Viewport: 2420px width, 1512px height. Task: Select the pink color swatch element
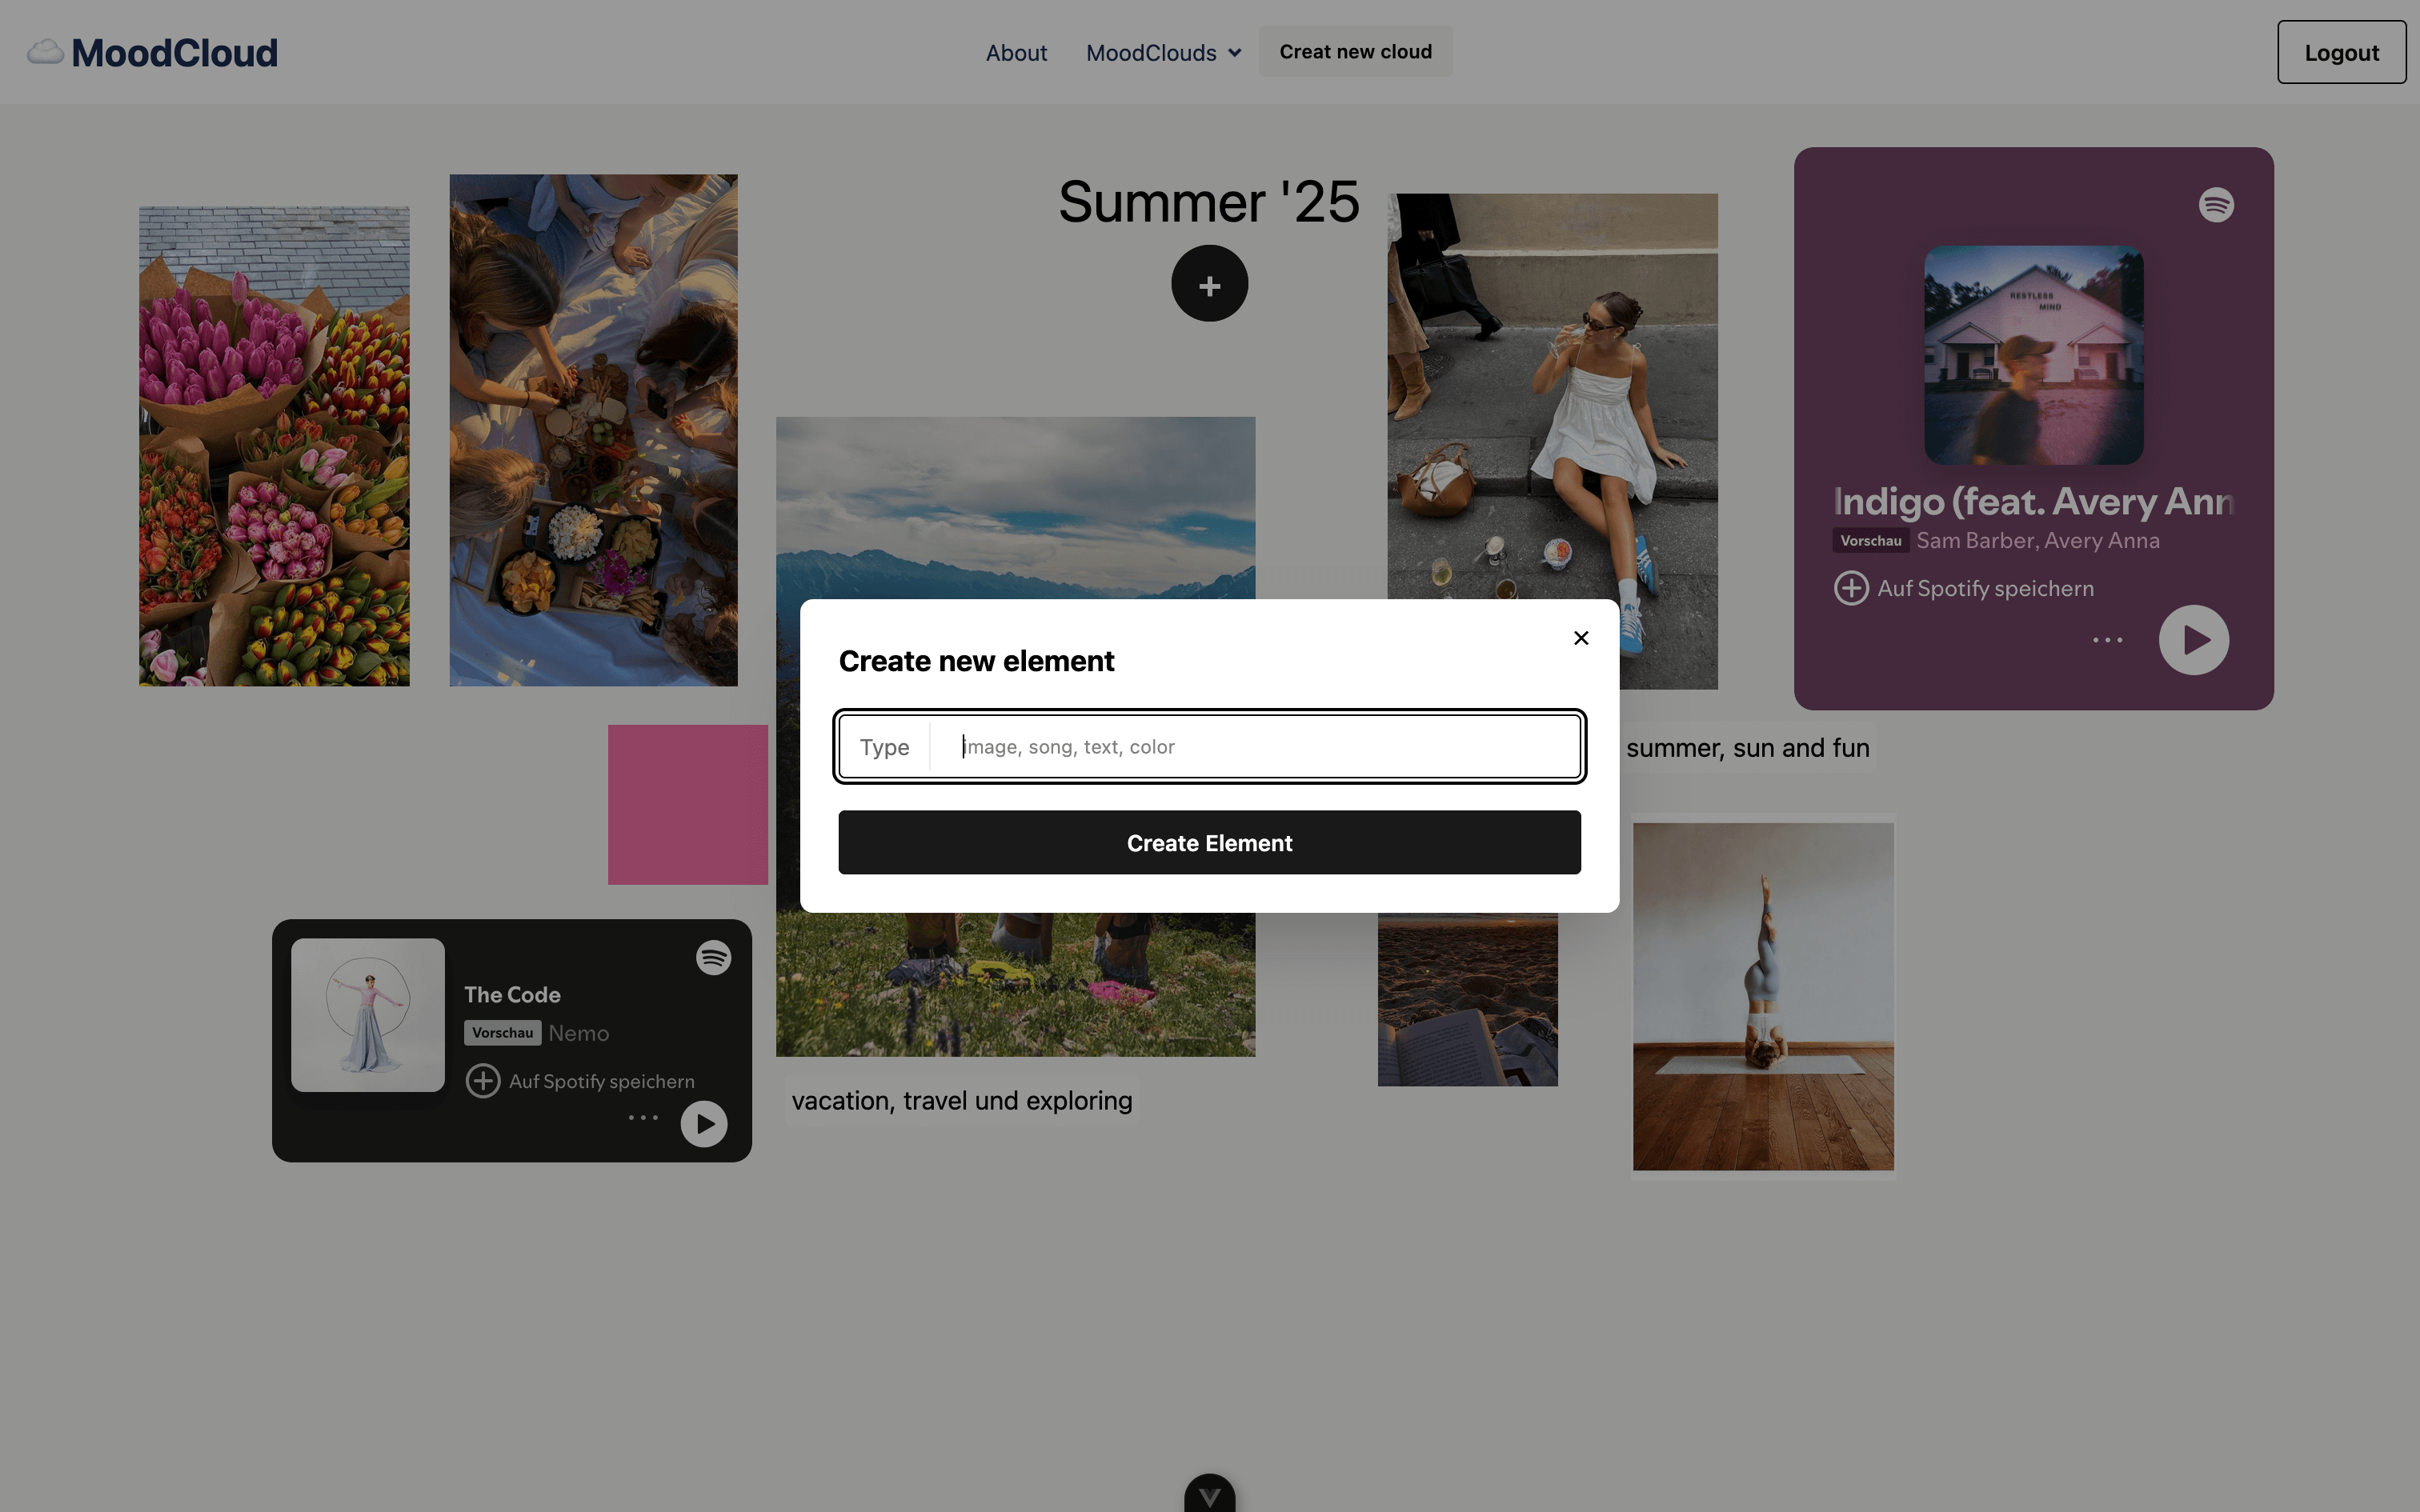tap(688, 805)
